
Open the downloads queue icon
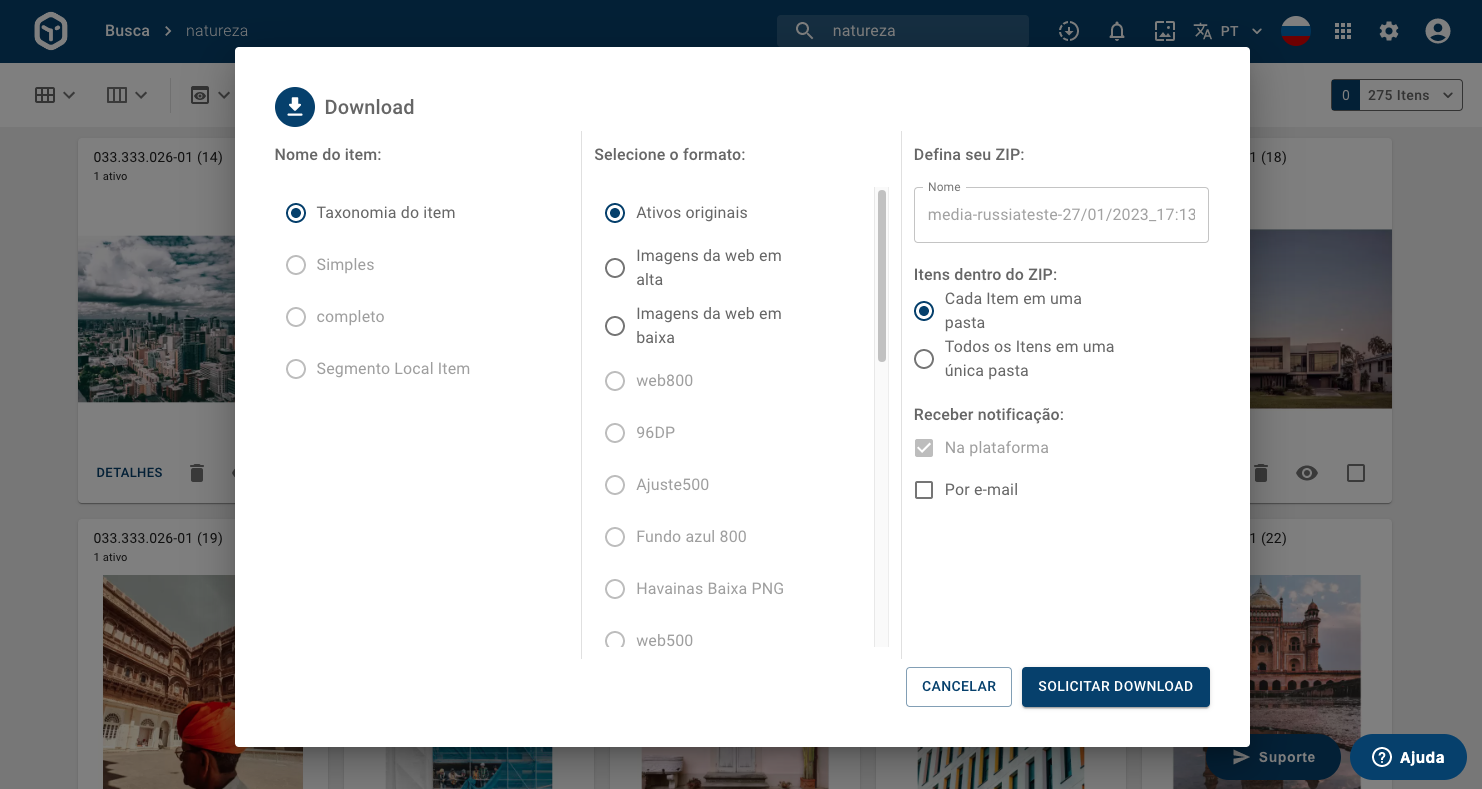point(1069,31)
